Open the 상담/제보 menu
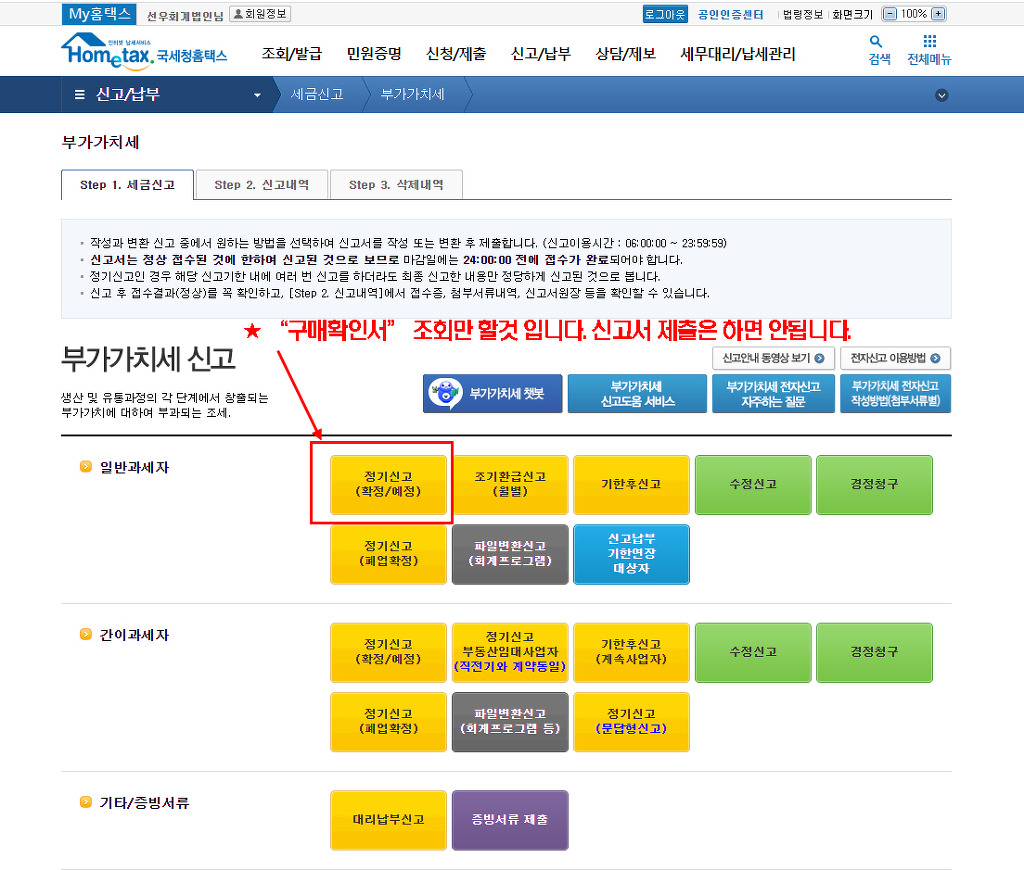The image size is (1024, 870). pos(626,54)
